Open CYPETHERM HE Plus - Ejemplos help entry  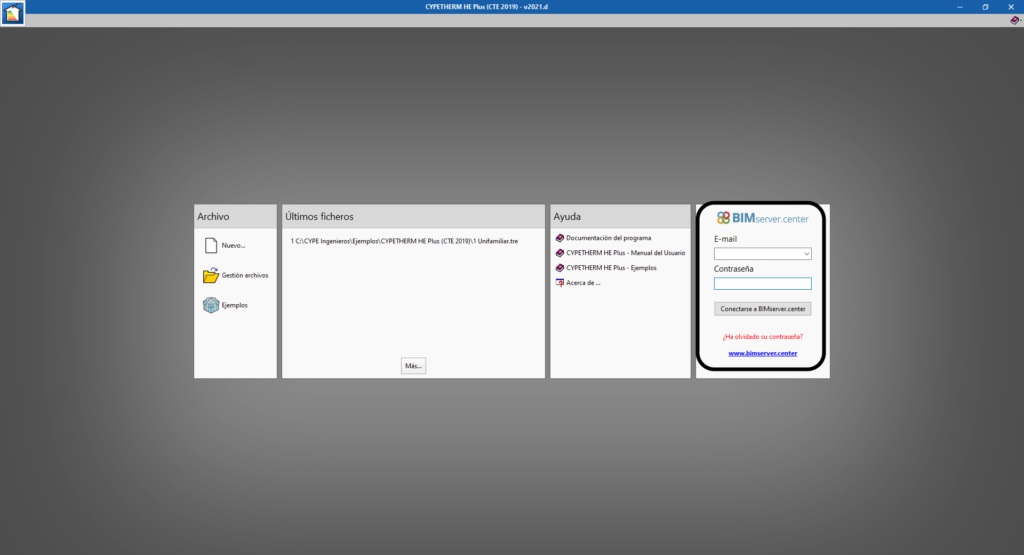coord(611,268)
